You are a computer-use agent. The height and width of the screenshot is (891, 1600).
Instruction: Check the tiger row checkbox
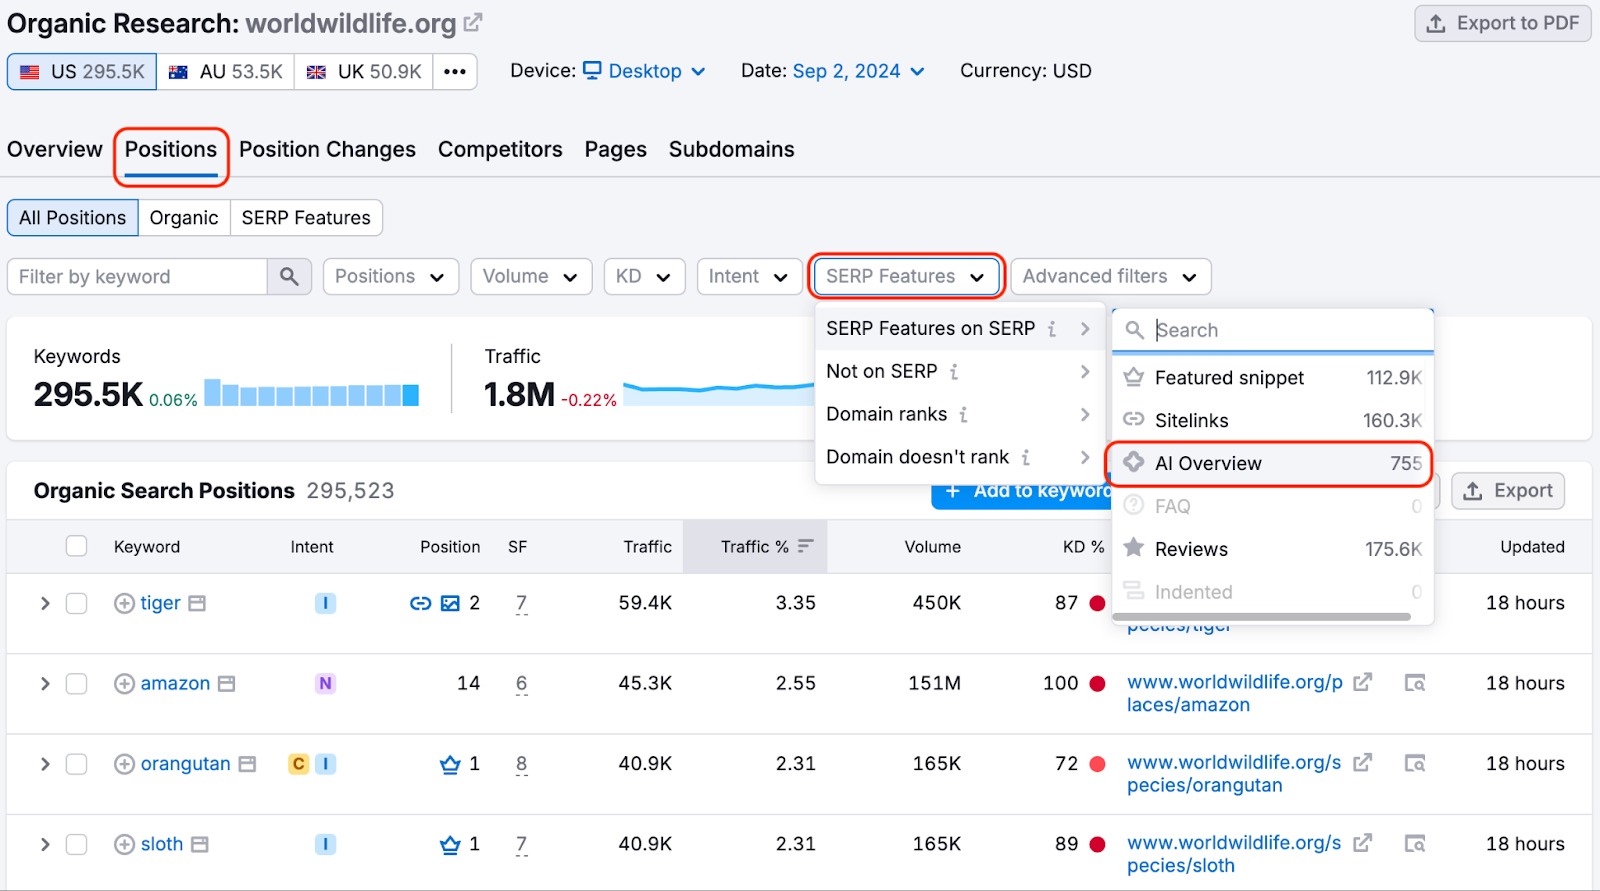point(76,604)
